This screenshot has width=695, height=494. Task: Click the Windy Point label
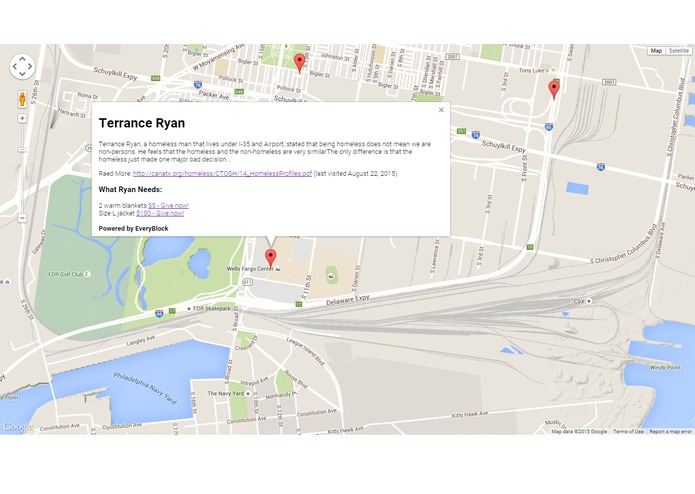(665, 368)
